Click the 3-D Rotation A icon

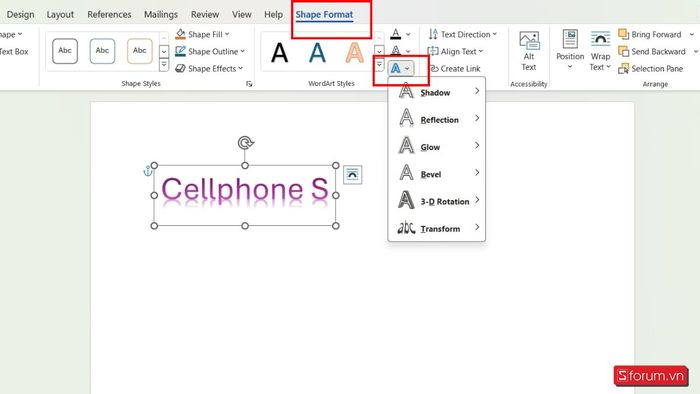406,199
